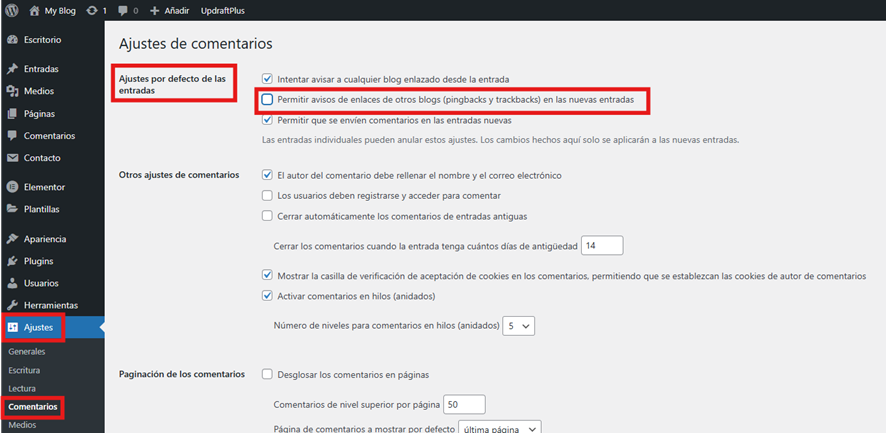Open the updates circular-arrows icon
The width and height of the screenshot is (886, 433).
(x=92, y=10)
